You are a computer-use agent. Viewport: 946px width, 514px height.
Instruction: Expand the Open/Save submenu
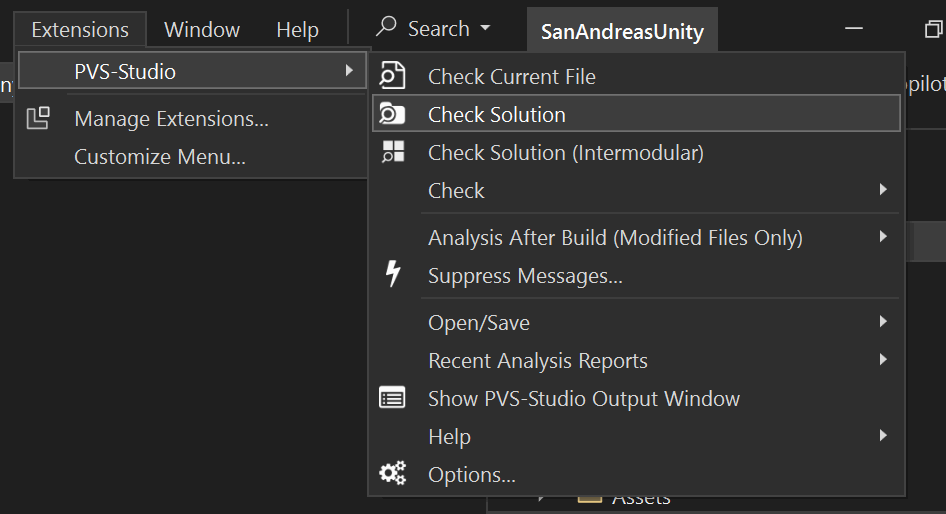point(883,322)
